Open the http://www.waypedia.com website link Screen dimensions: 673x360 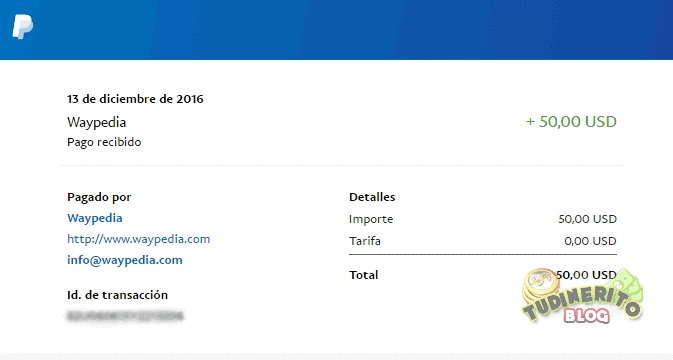pos(139,239)
